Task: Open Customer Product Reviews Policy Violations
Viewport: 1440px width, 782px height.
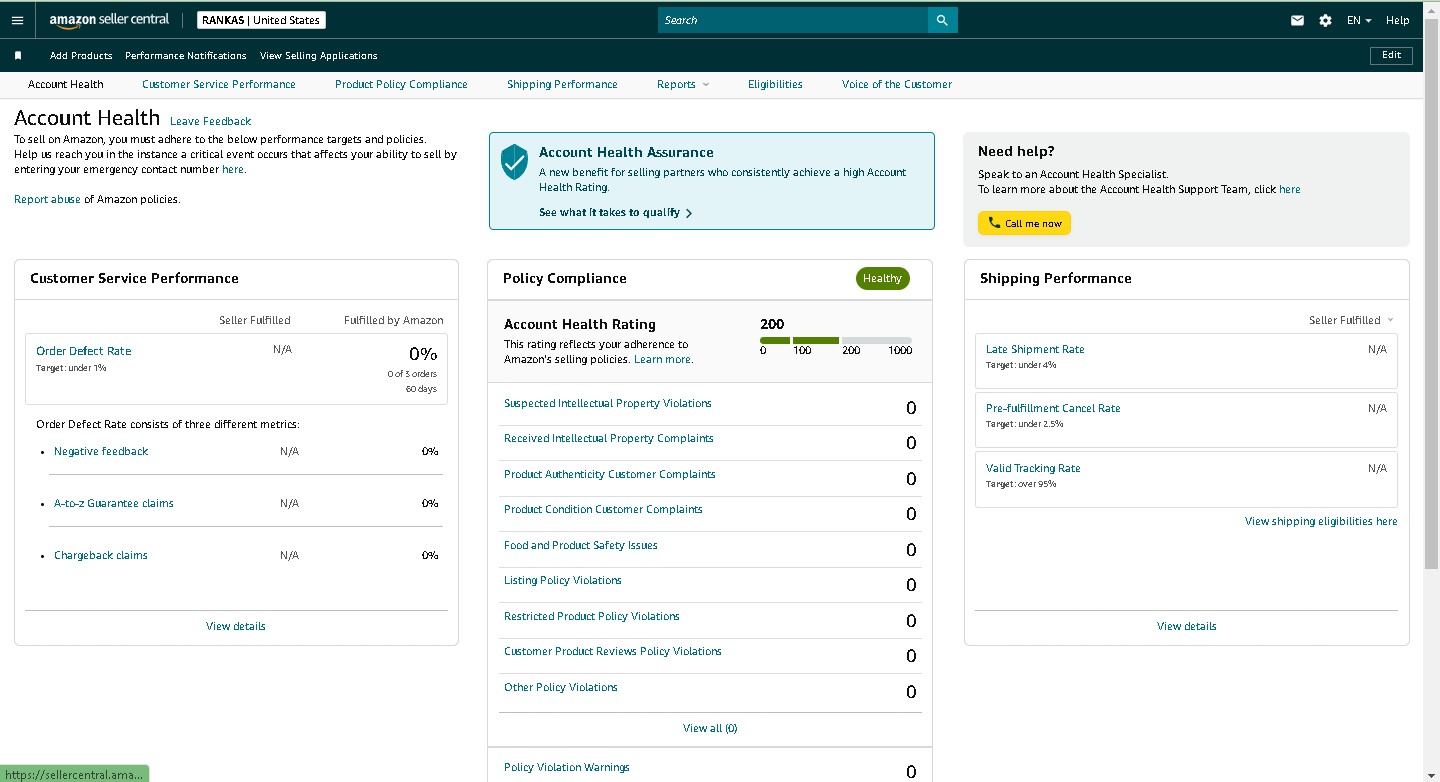Action: [x=613, y=652]
